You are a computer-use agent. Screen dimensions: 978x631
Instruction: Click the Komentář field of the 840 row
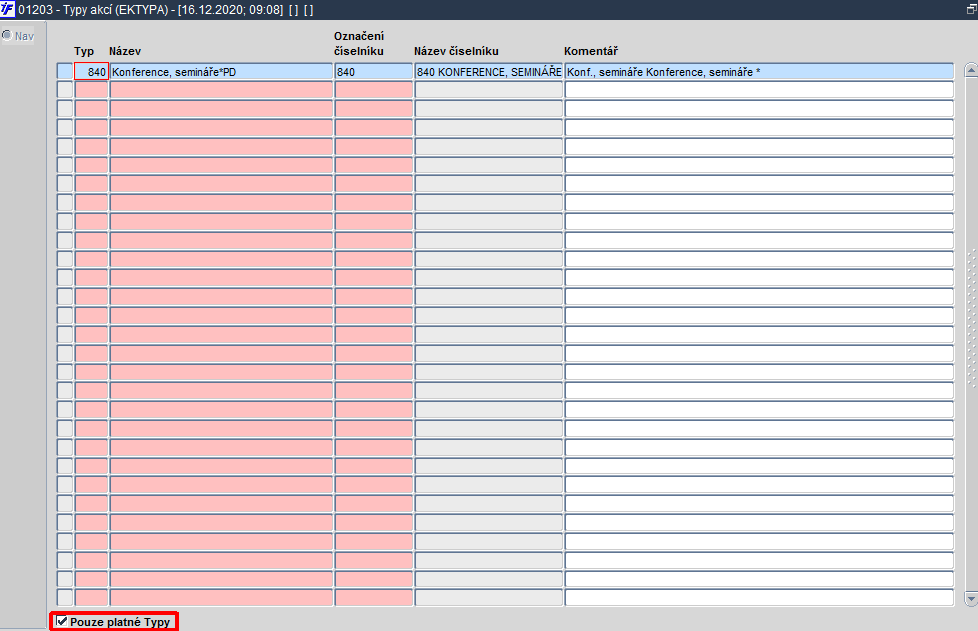[759, 72]
